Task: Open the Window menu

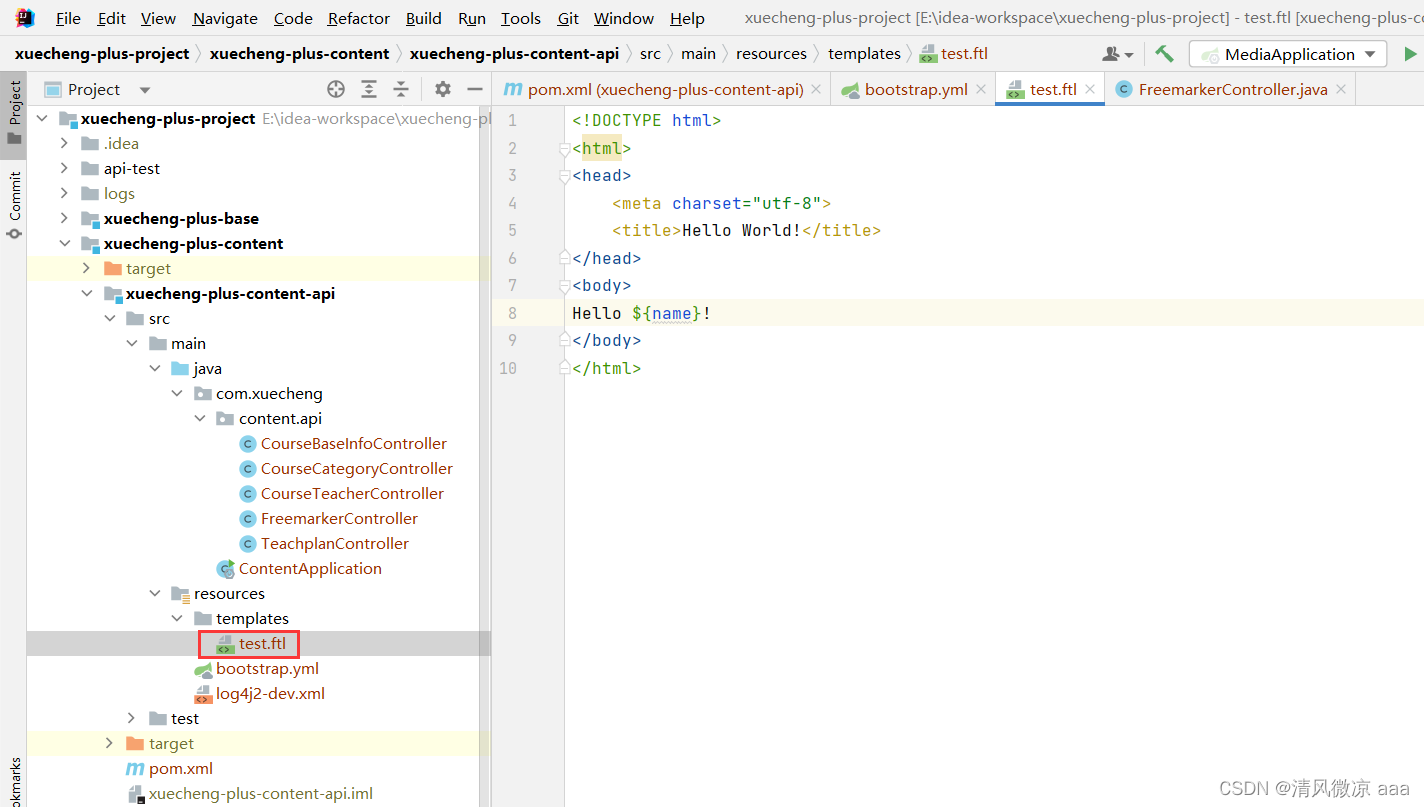Action: [624, 18]
